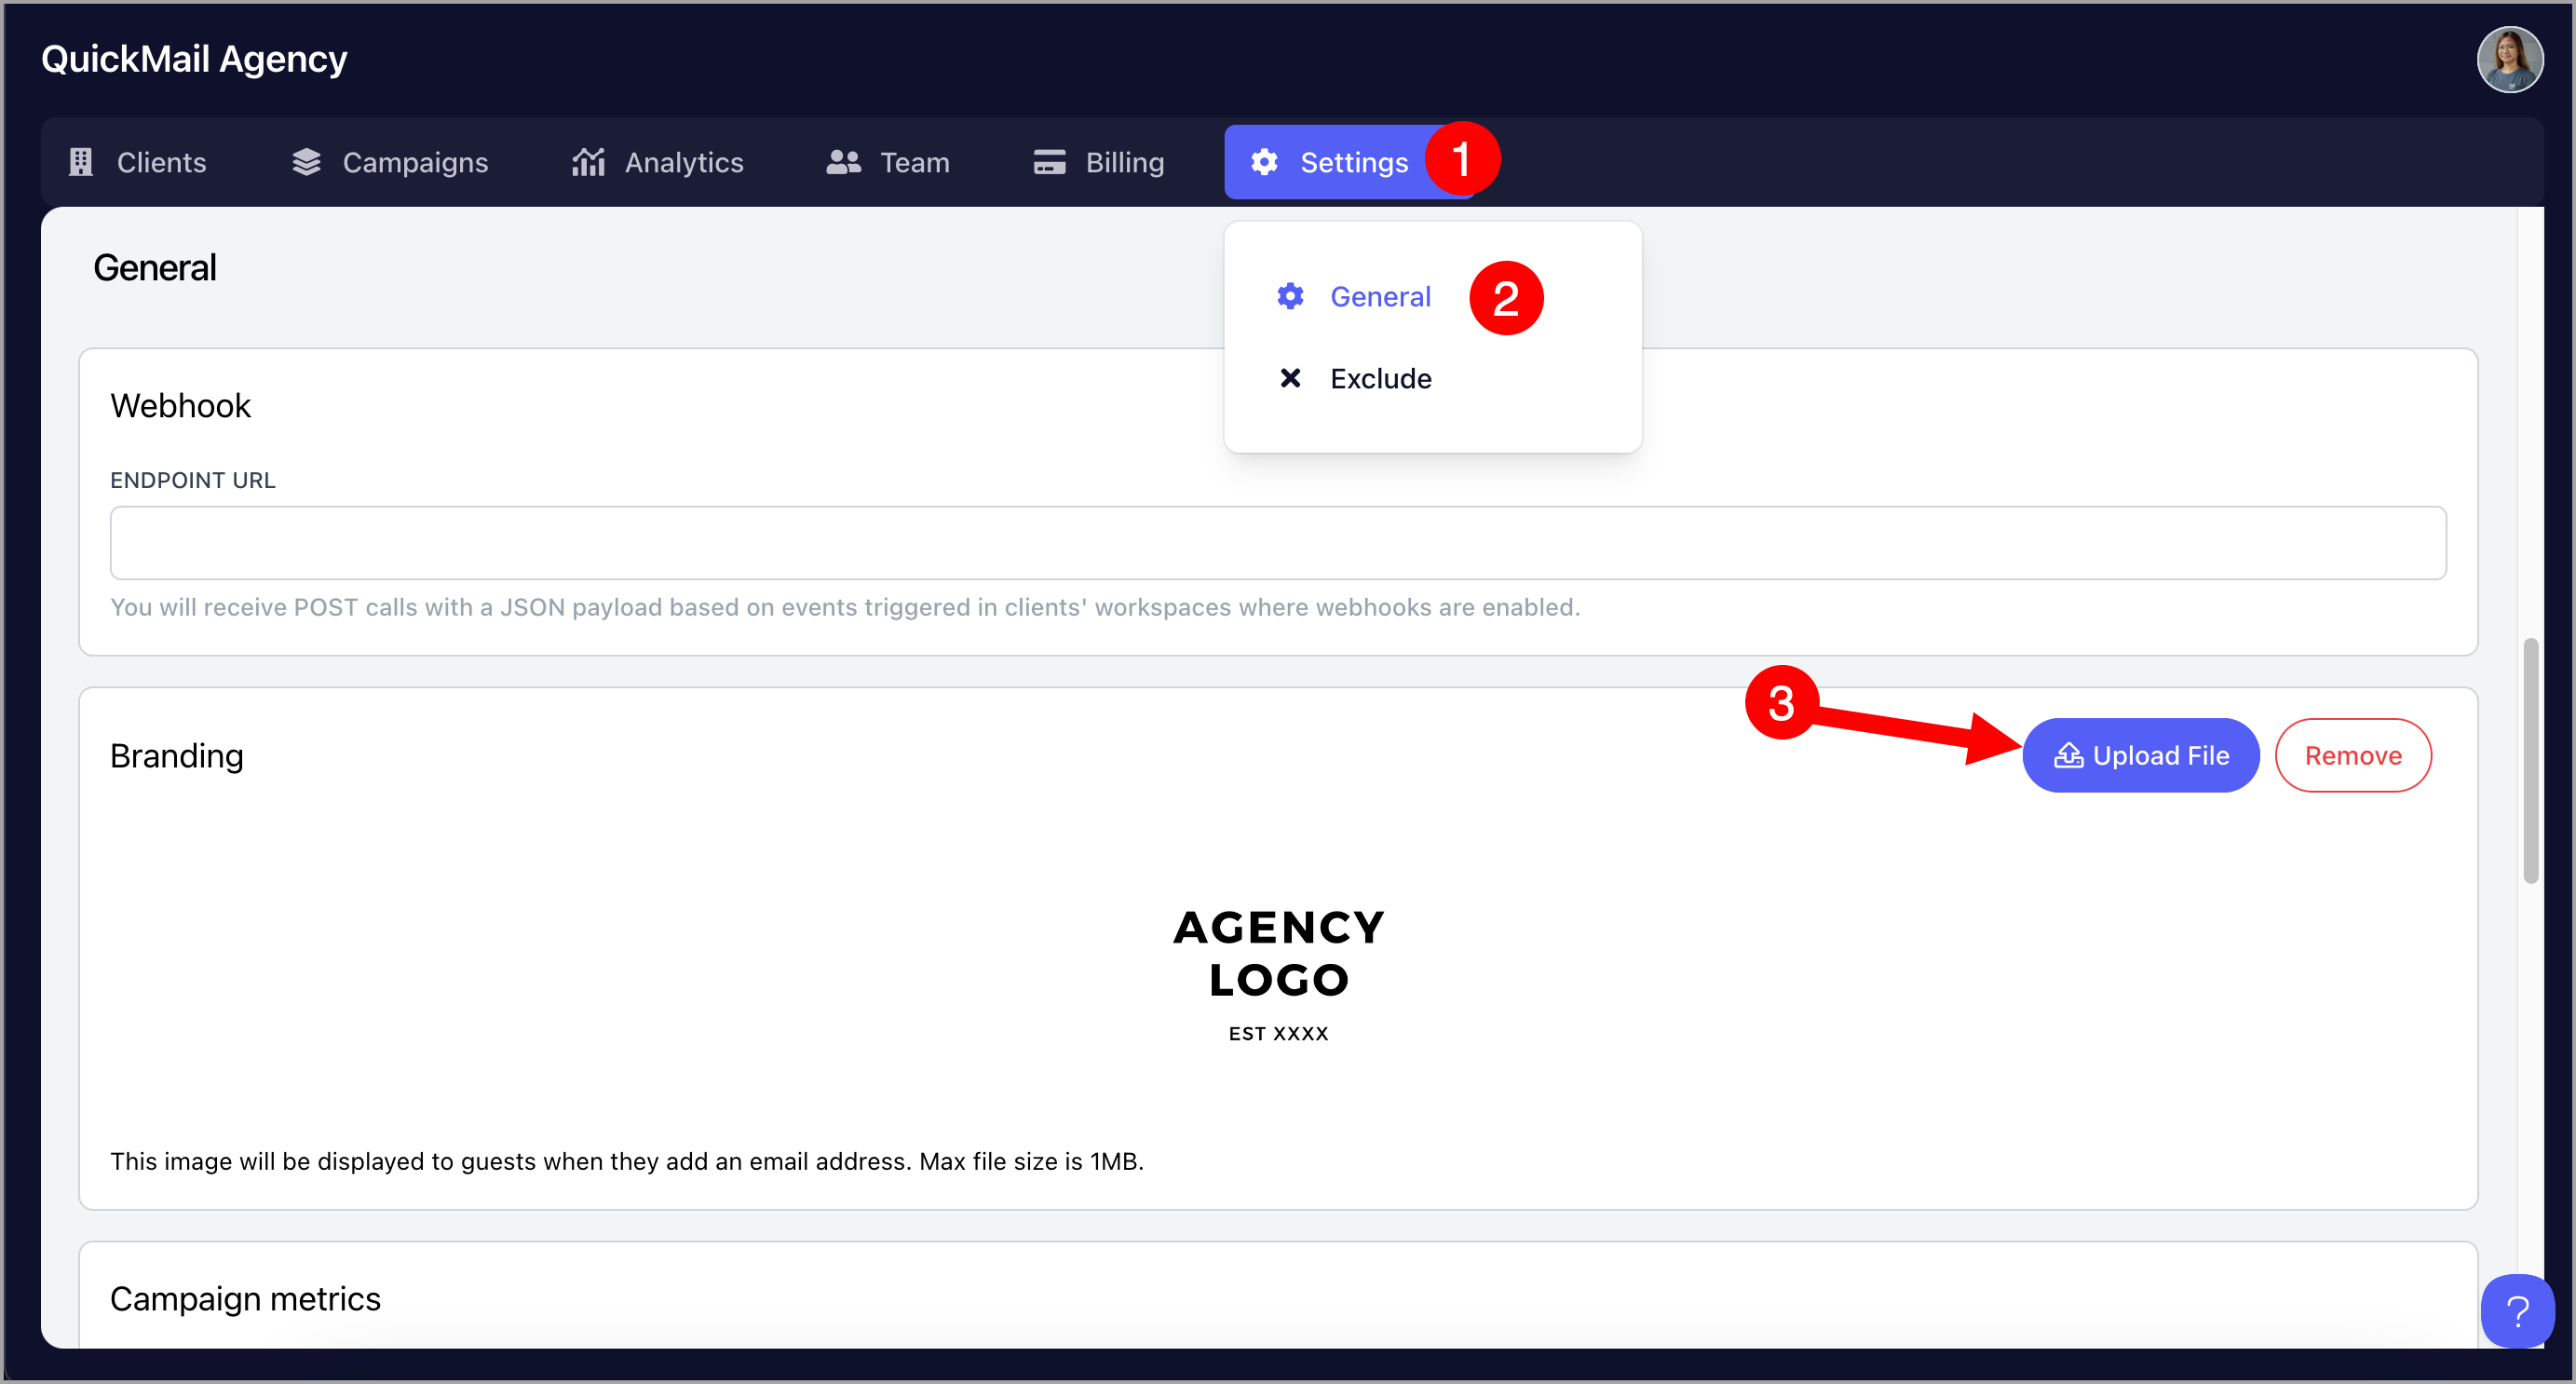Screen dimensions: 2576x1384
Task: Click the Settings gear icon in nav
Action: point(1265,162)
